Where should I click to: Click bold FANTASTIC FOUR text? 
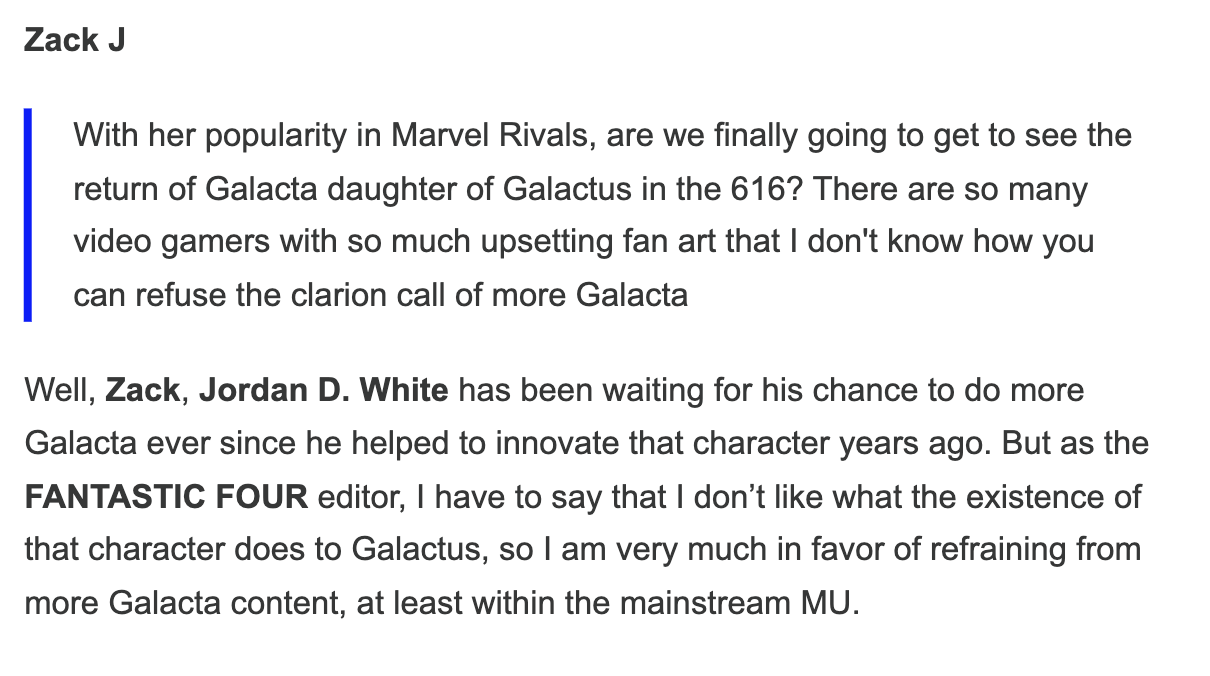click(166, 497)
